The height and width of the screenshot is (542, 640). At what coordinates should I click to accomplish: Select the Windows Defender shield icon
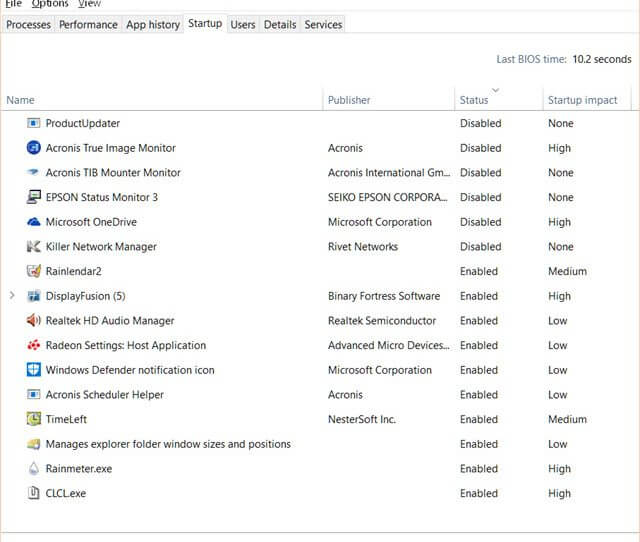click(33, 370)
